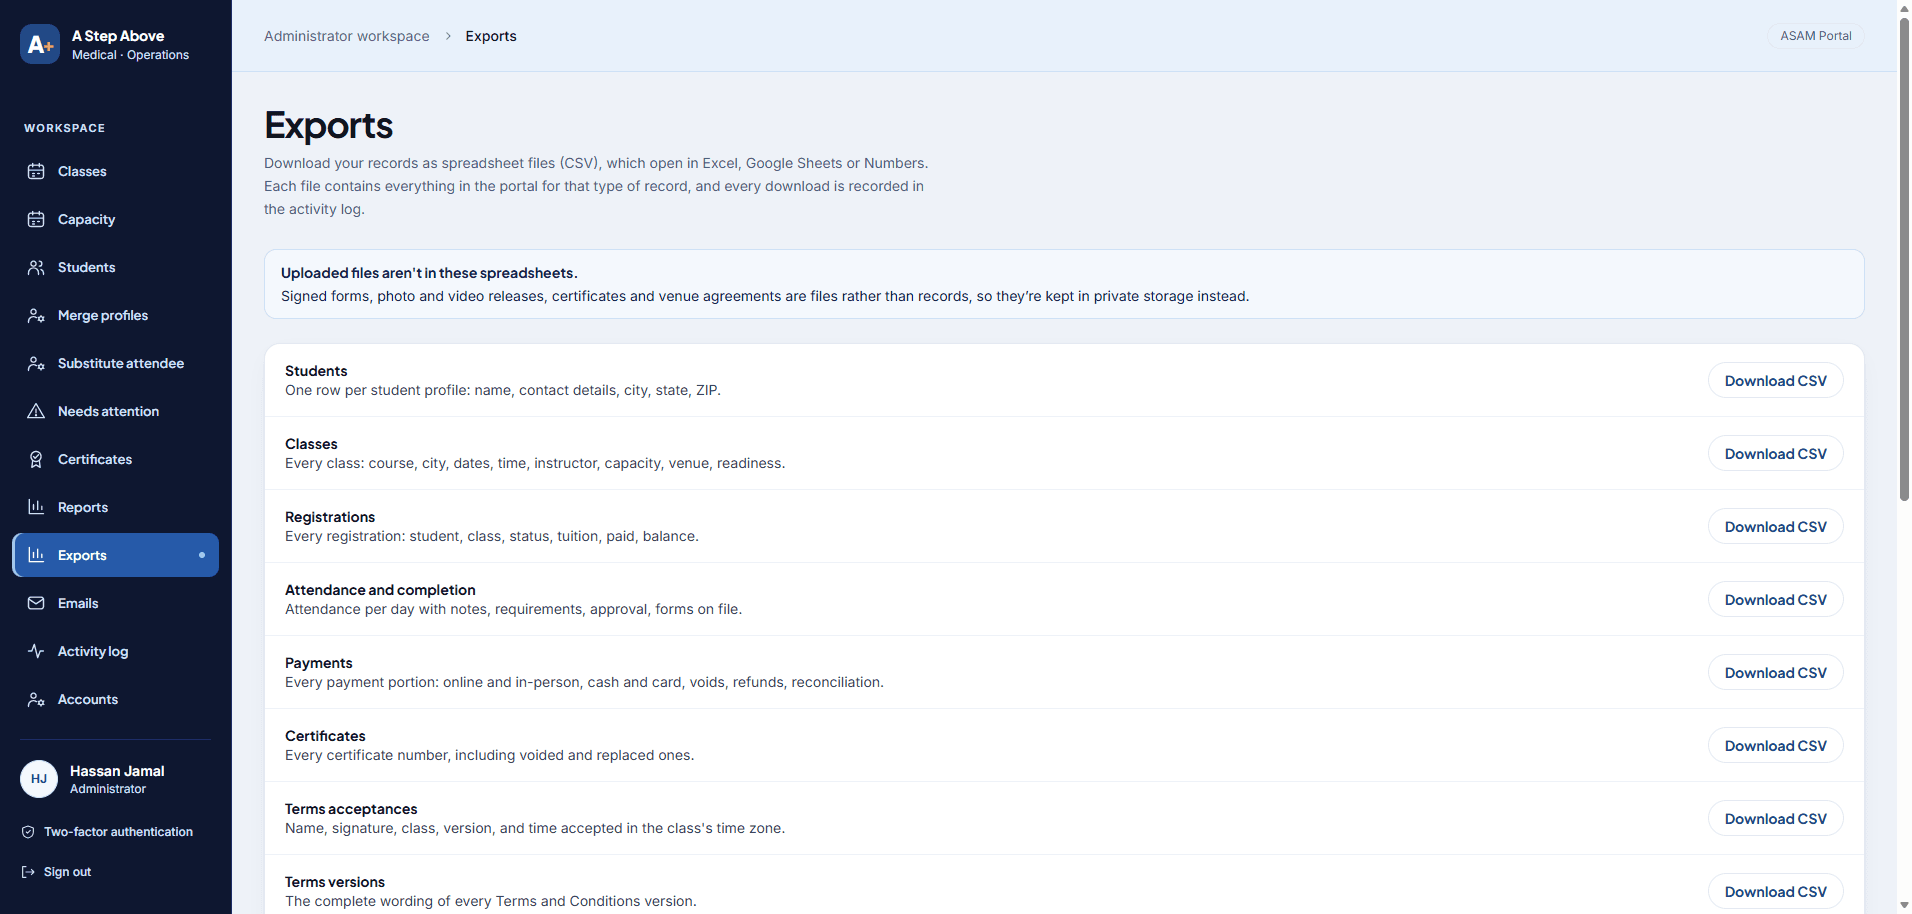Download the Terms acceptances CSV

pos(1775,818)
